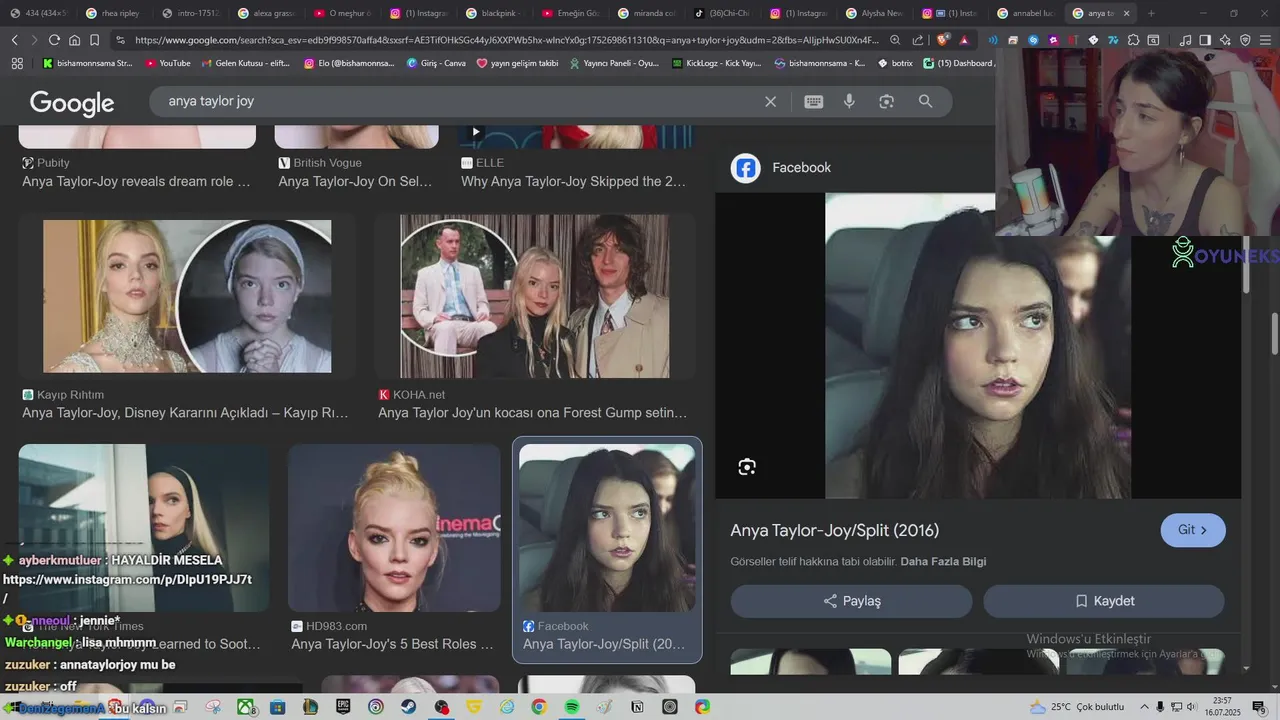
Task: Select the KOHA.net Forest Gump image result
Action: pyautogui.click(x=535, y=296)
